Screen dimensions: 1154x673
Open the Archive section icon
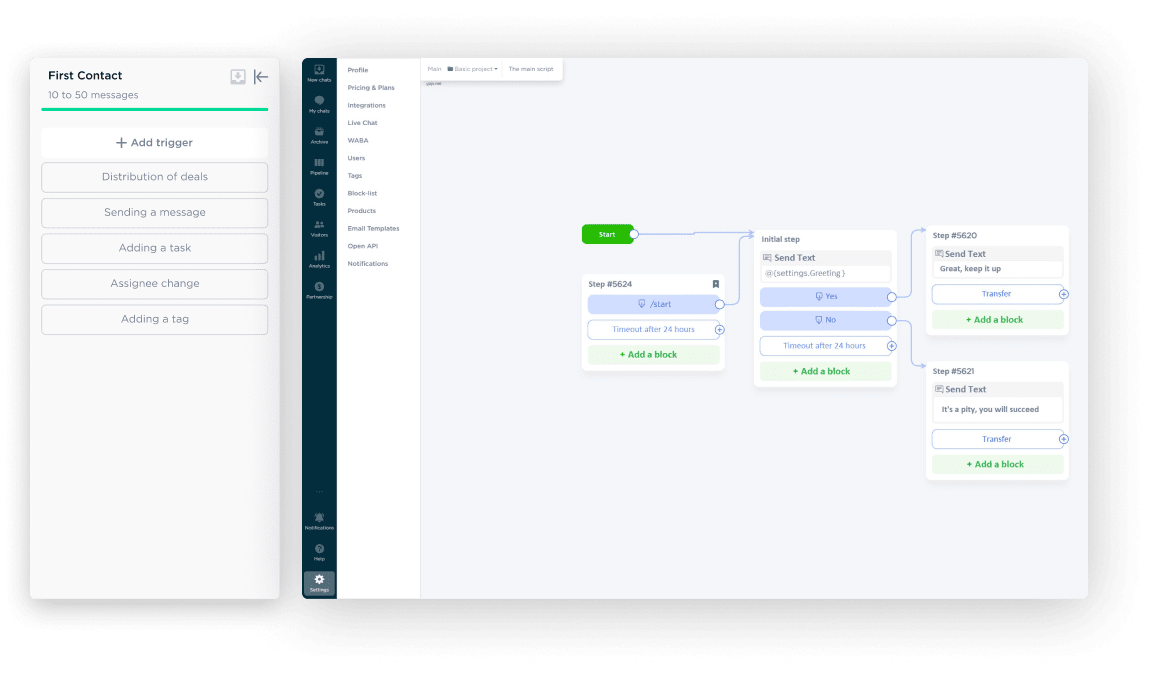(x=319, y=133)
